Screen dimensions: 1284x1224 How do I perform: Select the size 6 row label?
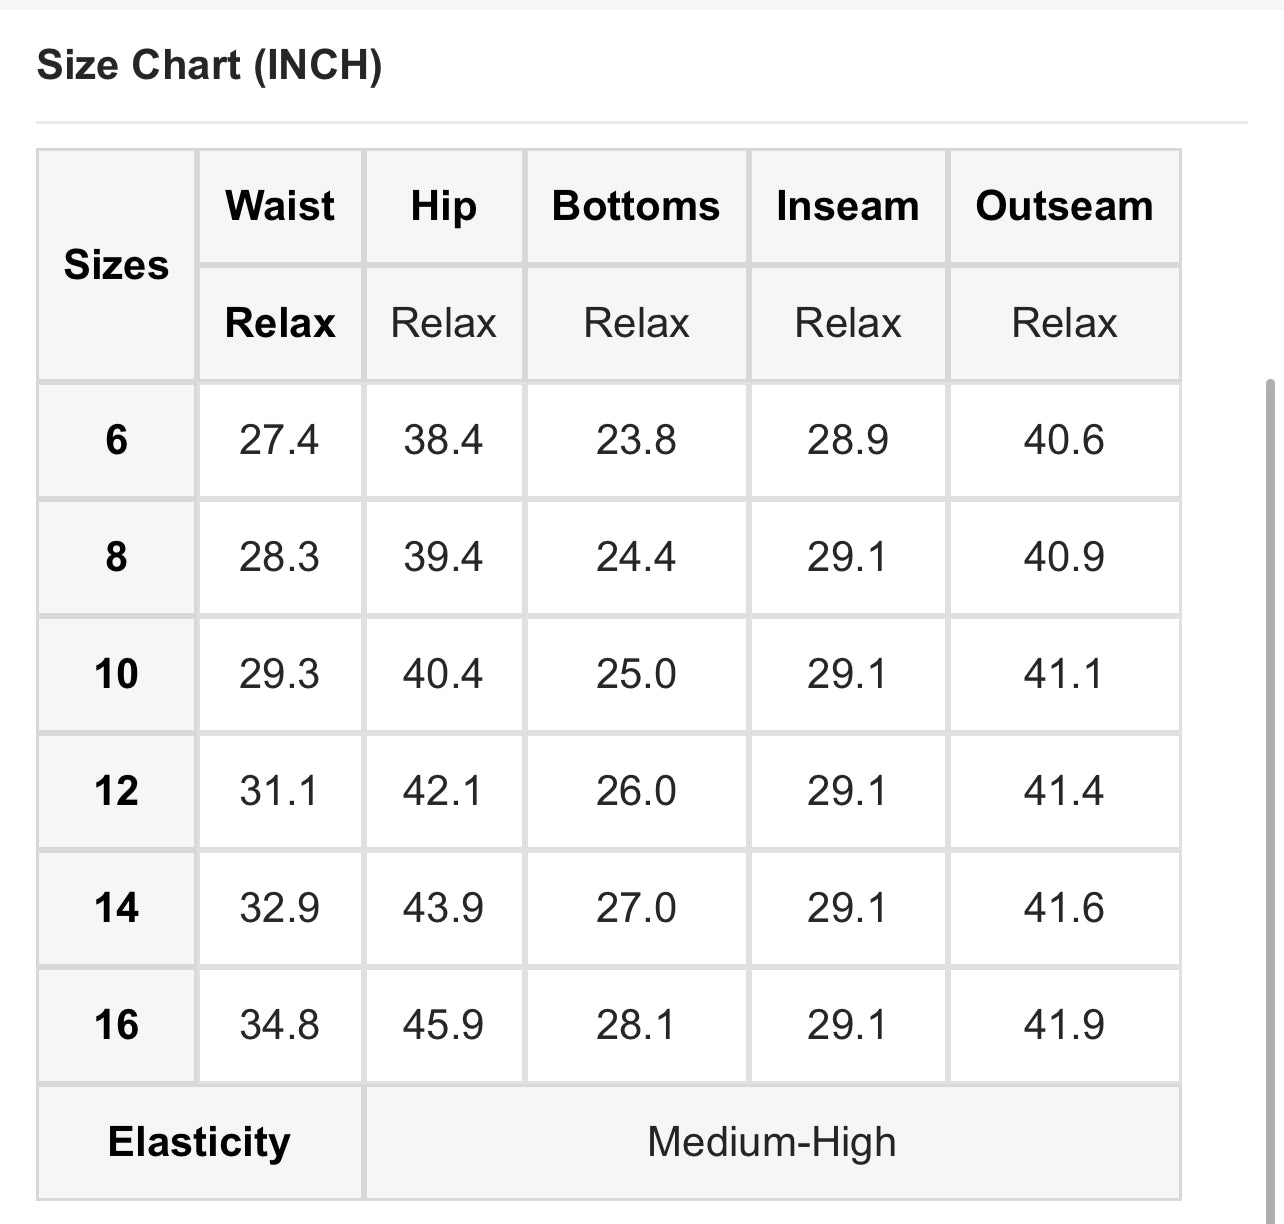pos(116,440)
